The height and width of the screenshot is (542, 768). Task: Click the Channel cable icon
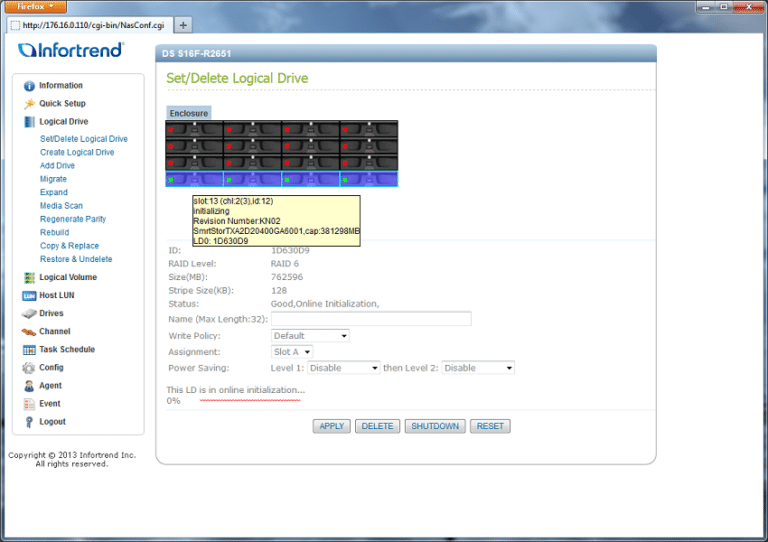(29, 332)
